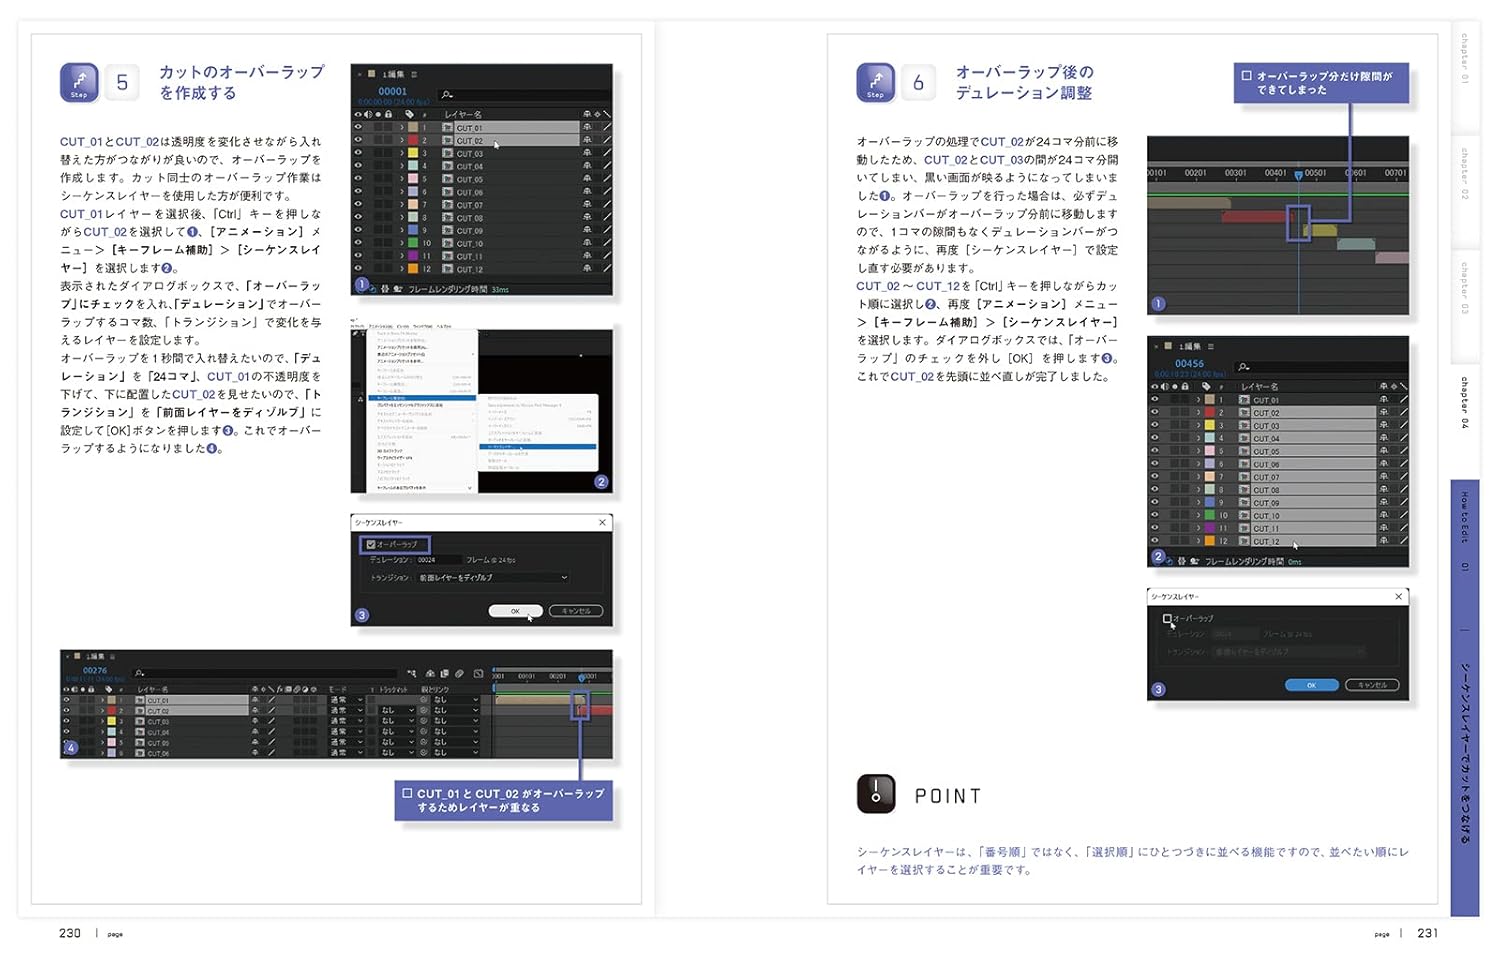
Task: Click the playhead marker in 00276 timeline ruler
Action: (x=582, y=677)
